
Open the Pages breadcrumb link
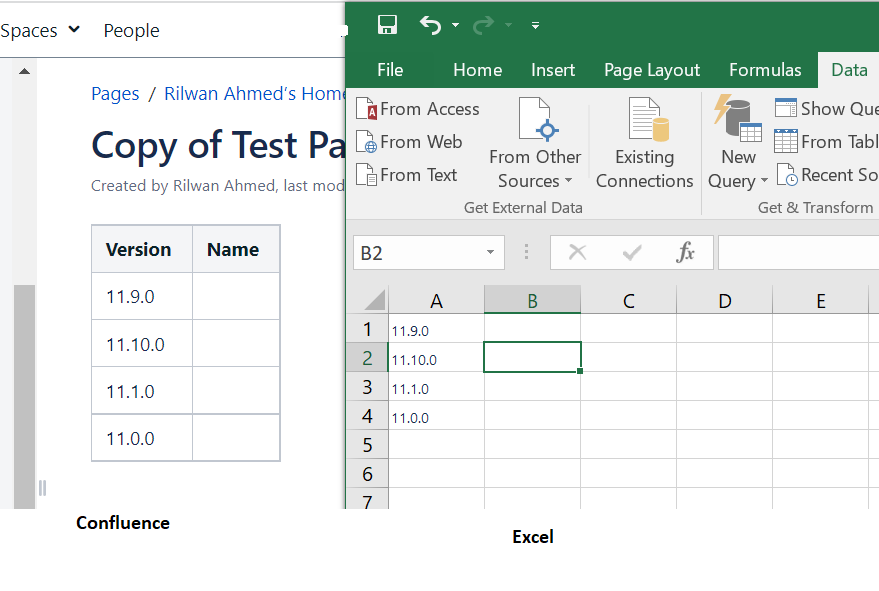115,93
